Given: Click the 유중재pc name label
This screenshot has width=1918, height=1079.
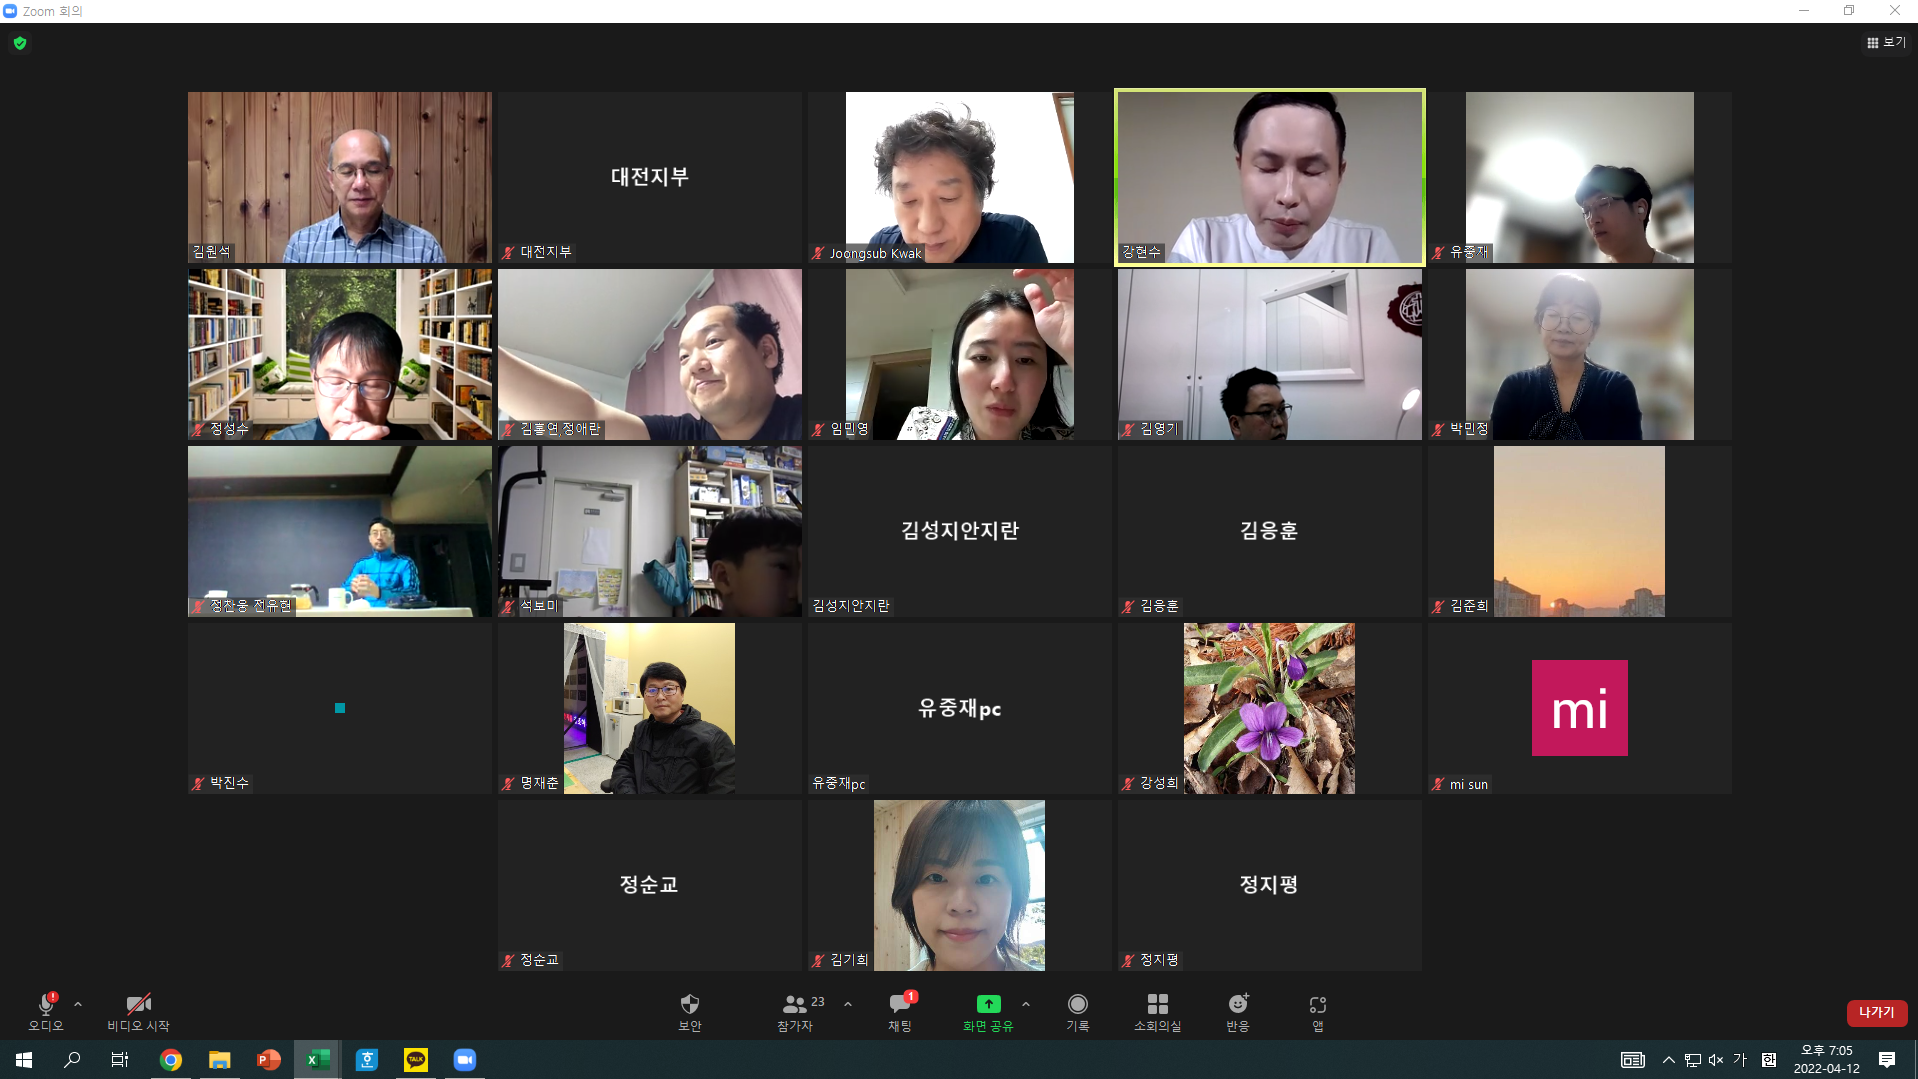Looking at the screenshot, I should tap(839, 783).
